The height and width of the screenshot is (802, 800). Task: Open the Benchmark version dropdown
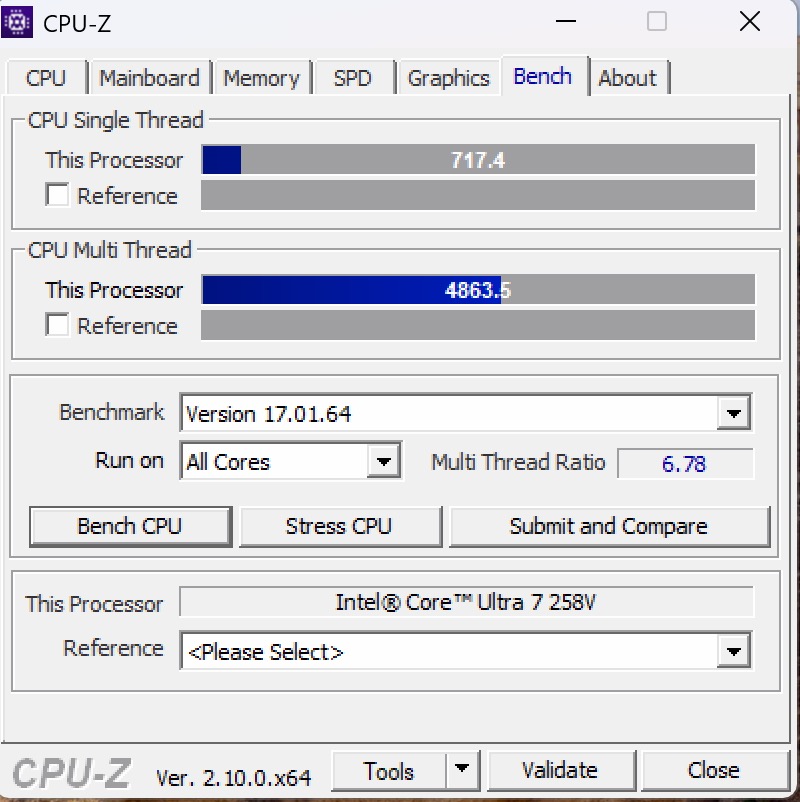click(x=734, y=413)
